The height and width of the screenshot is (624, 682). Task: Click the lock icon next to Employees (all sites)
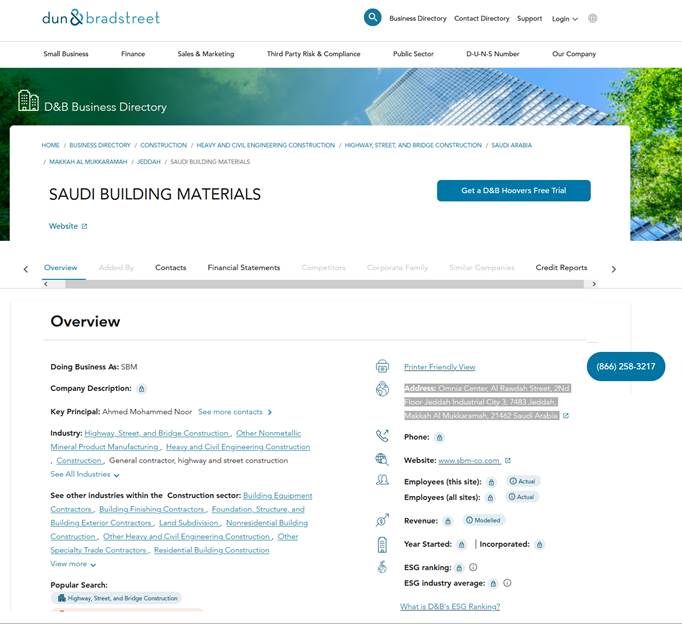[490, 498]
